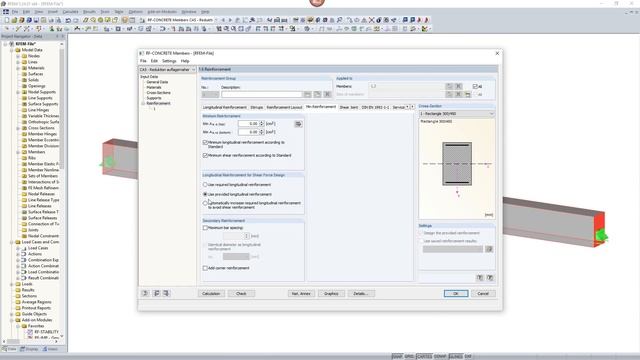The height and width of the screenshot is (360, 640).
Task: Click the new reinforcement group icon beside Description
Action: [x=307, y=94]
